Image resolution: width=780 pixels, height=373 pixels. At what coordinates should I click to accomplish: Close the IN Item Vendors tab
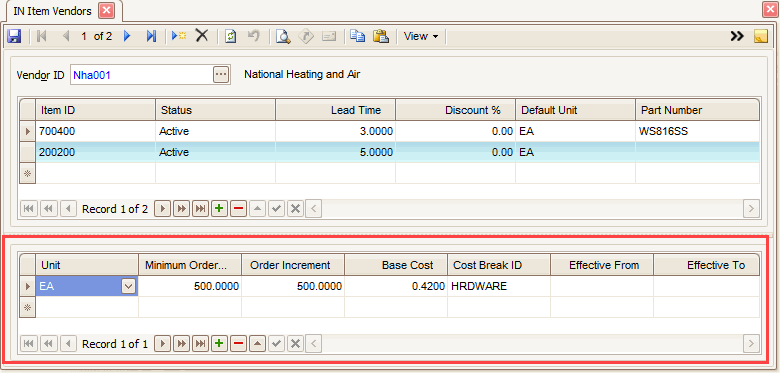[x=106, y=10]
